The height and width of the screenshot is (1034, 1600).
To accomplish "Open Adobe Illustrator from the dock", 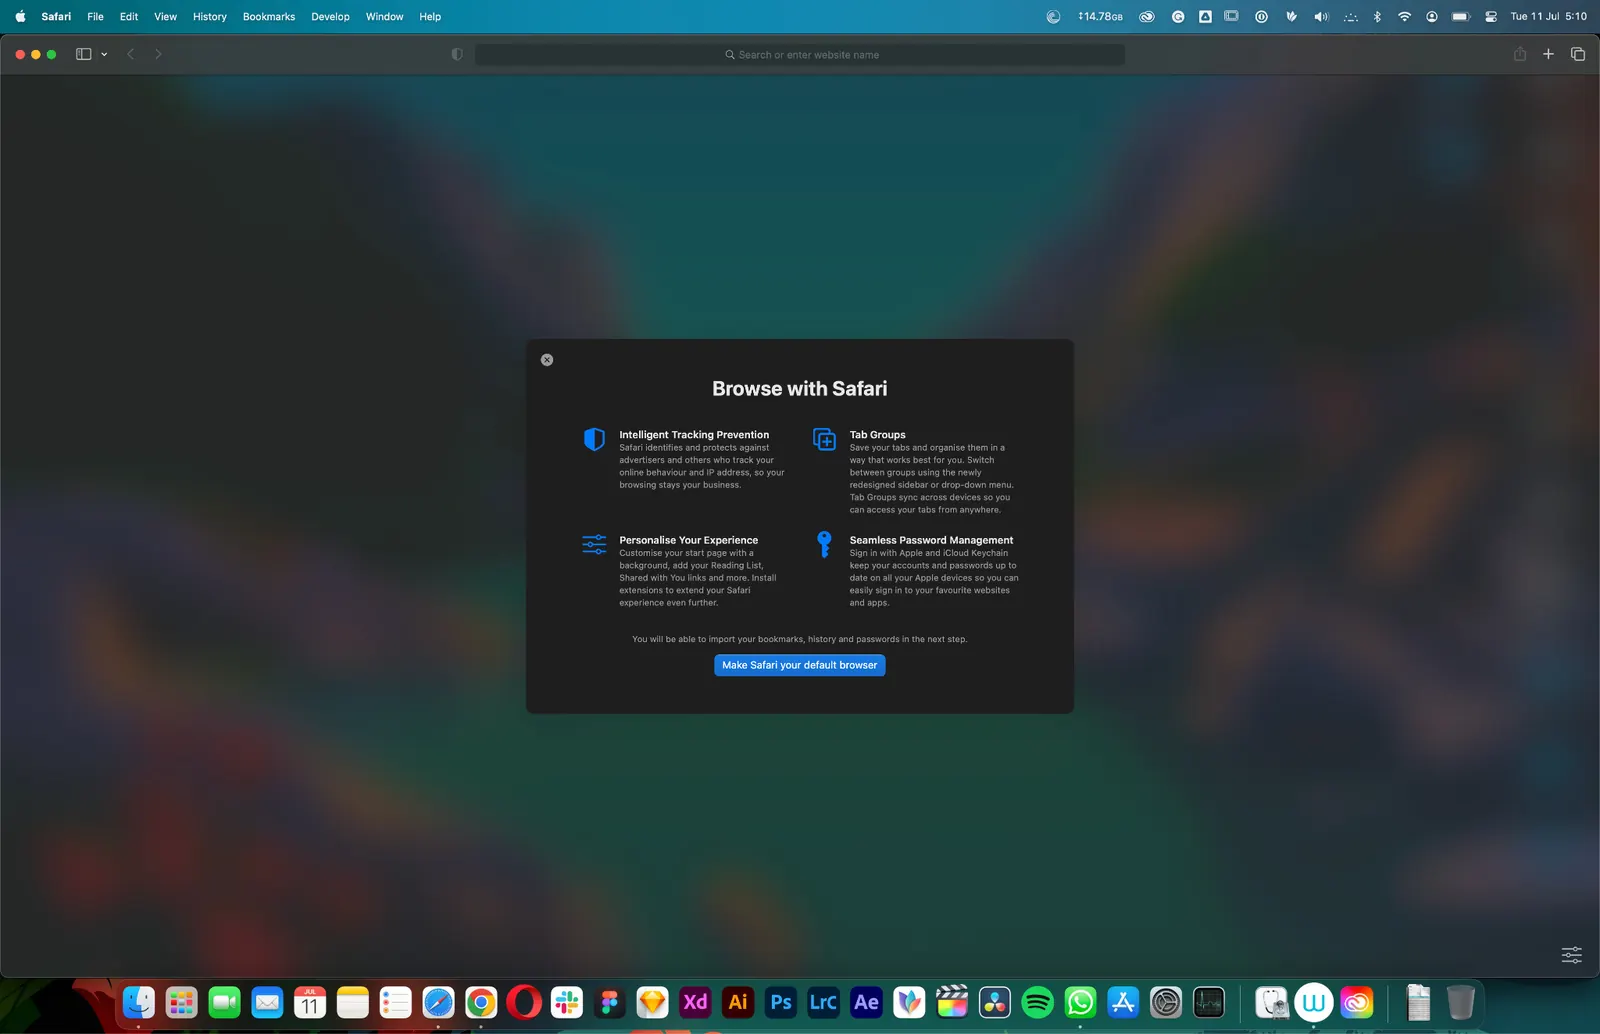I will 738,1002.
